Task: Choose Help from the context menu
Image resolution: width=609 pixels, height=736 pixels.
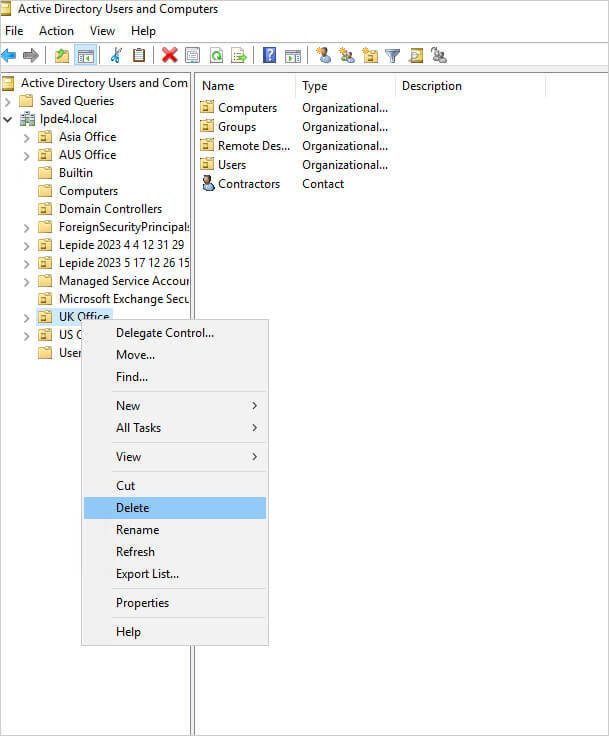Action: [x=175, y=632]
